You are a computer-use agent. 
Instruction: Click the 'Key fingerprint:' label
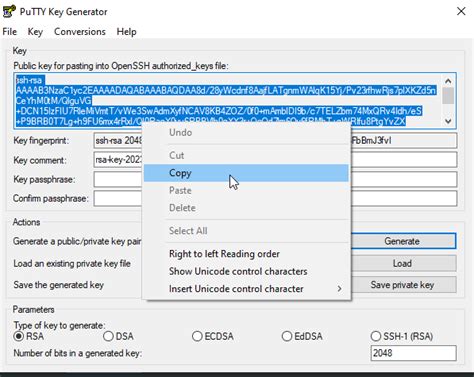coord(41,141)
